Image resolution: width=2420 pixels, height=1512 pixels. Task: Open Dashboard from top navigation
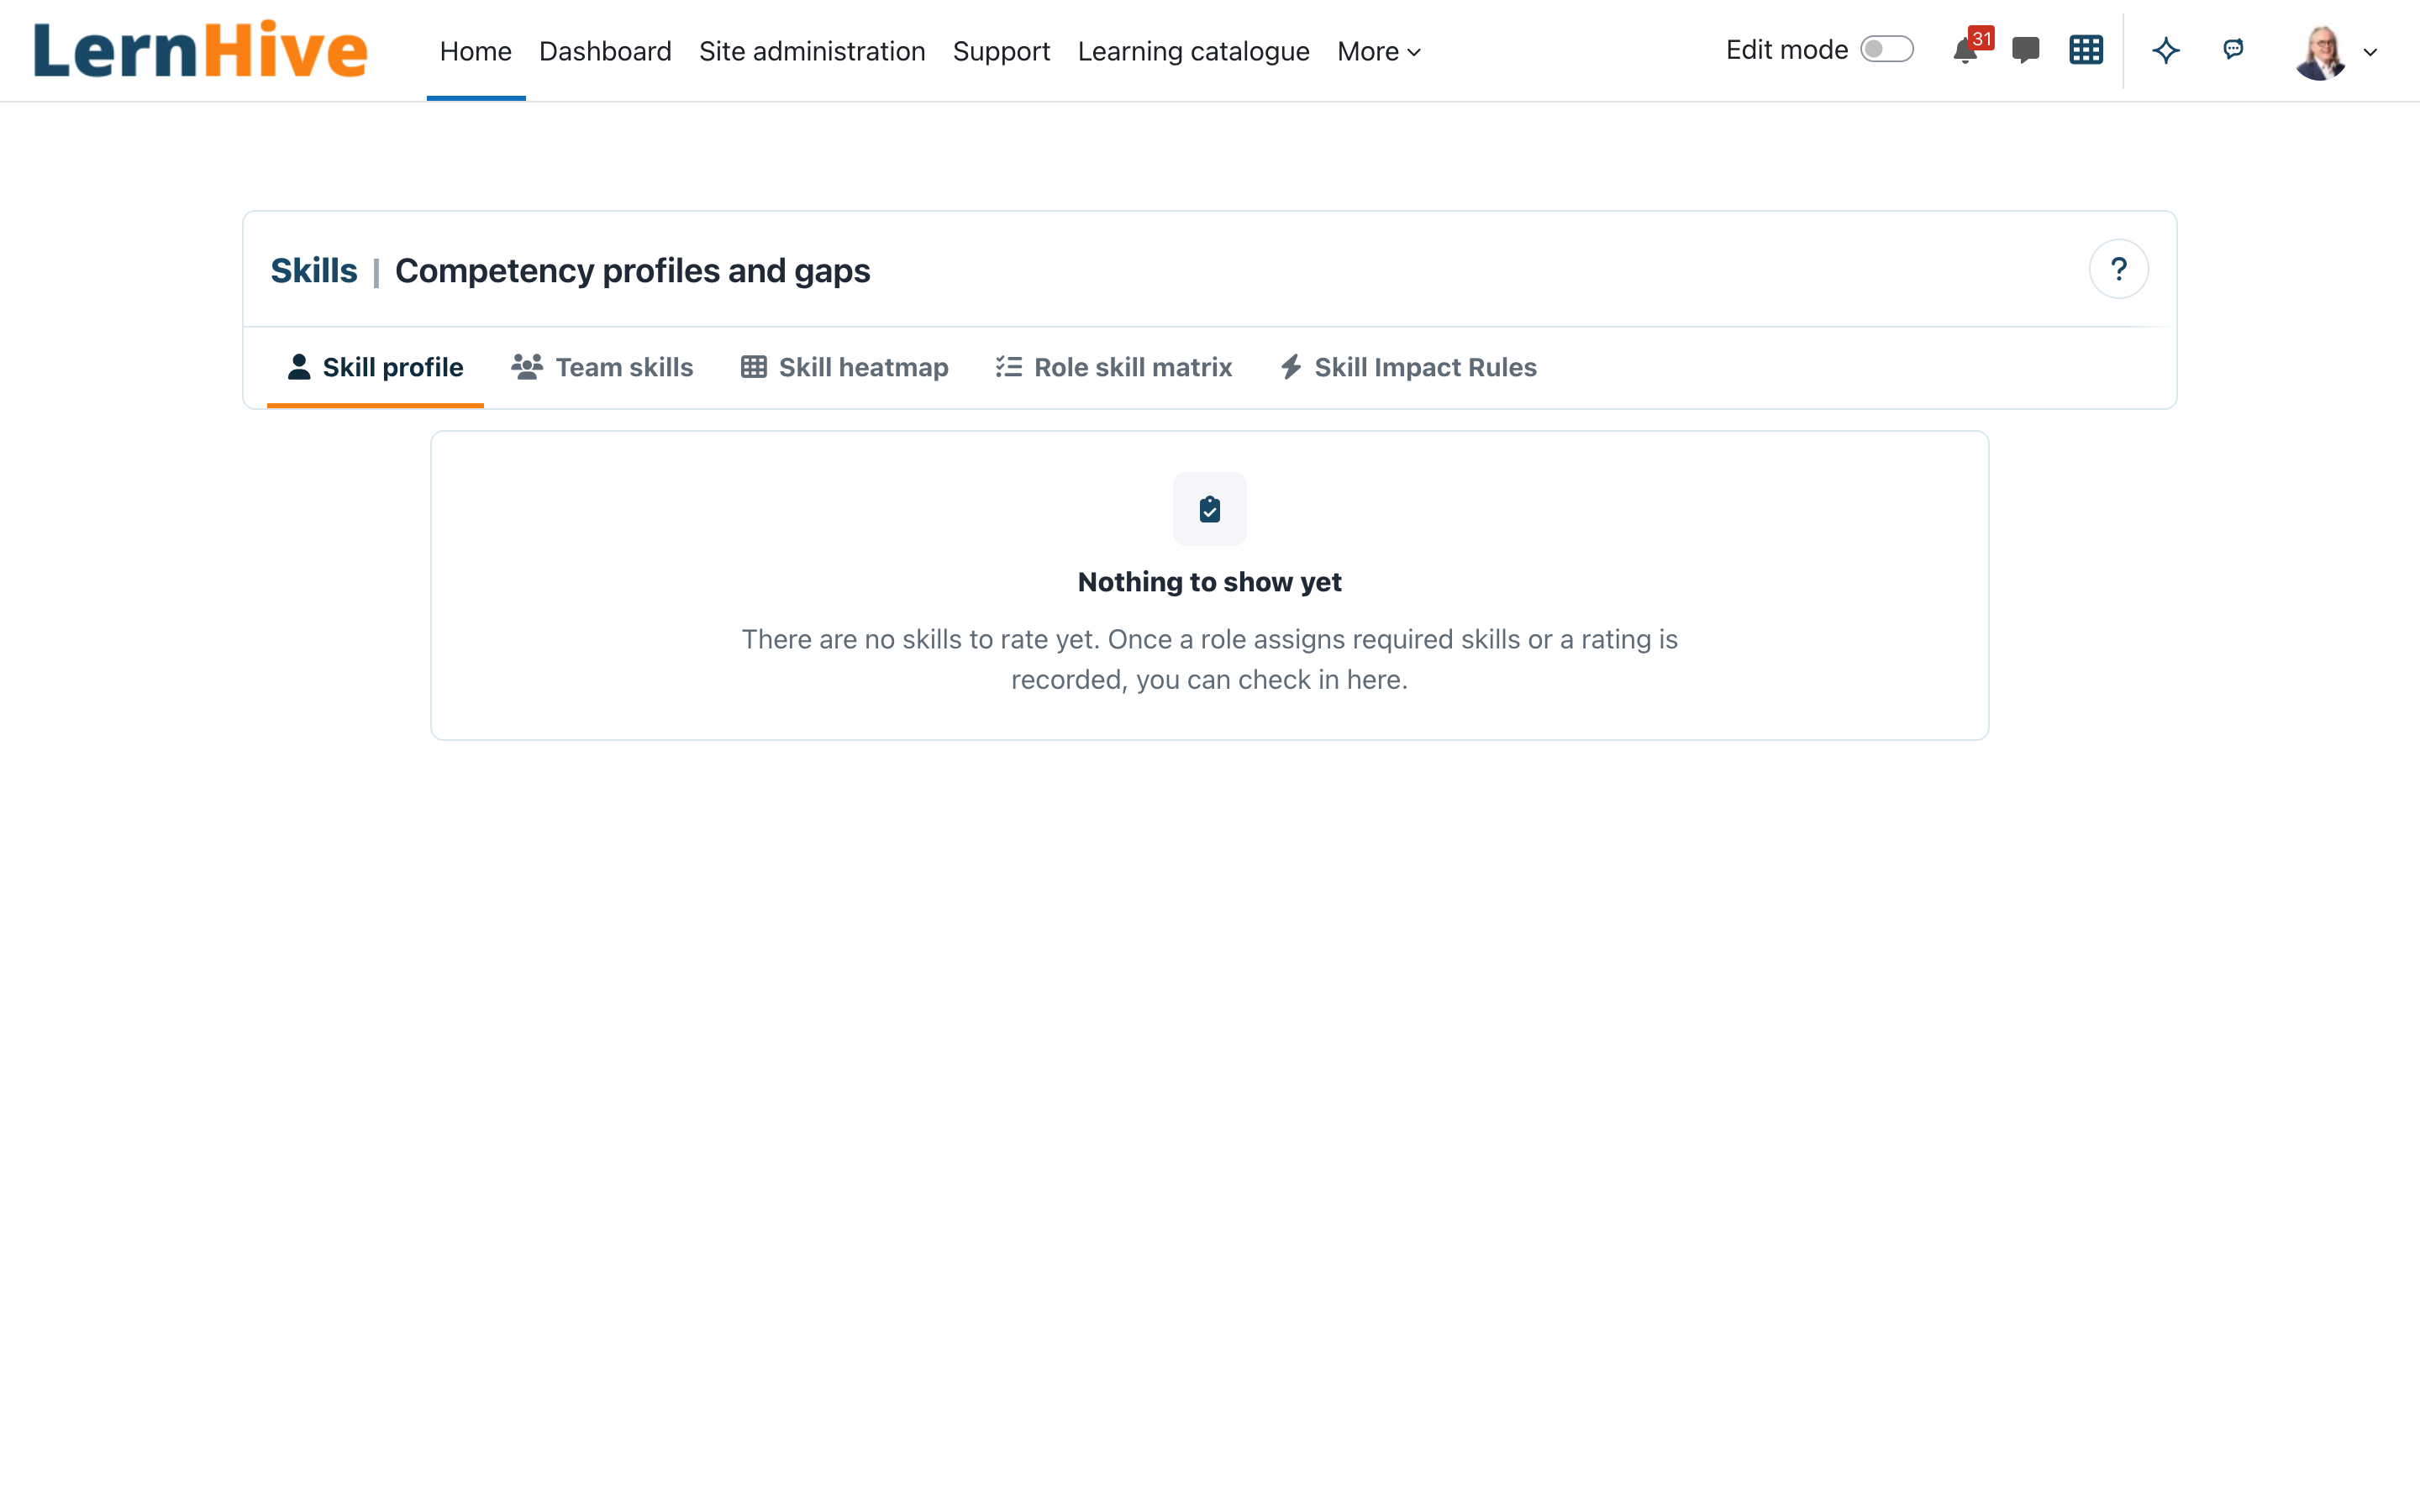(x=605, y=51)
